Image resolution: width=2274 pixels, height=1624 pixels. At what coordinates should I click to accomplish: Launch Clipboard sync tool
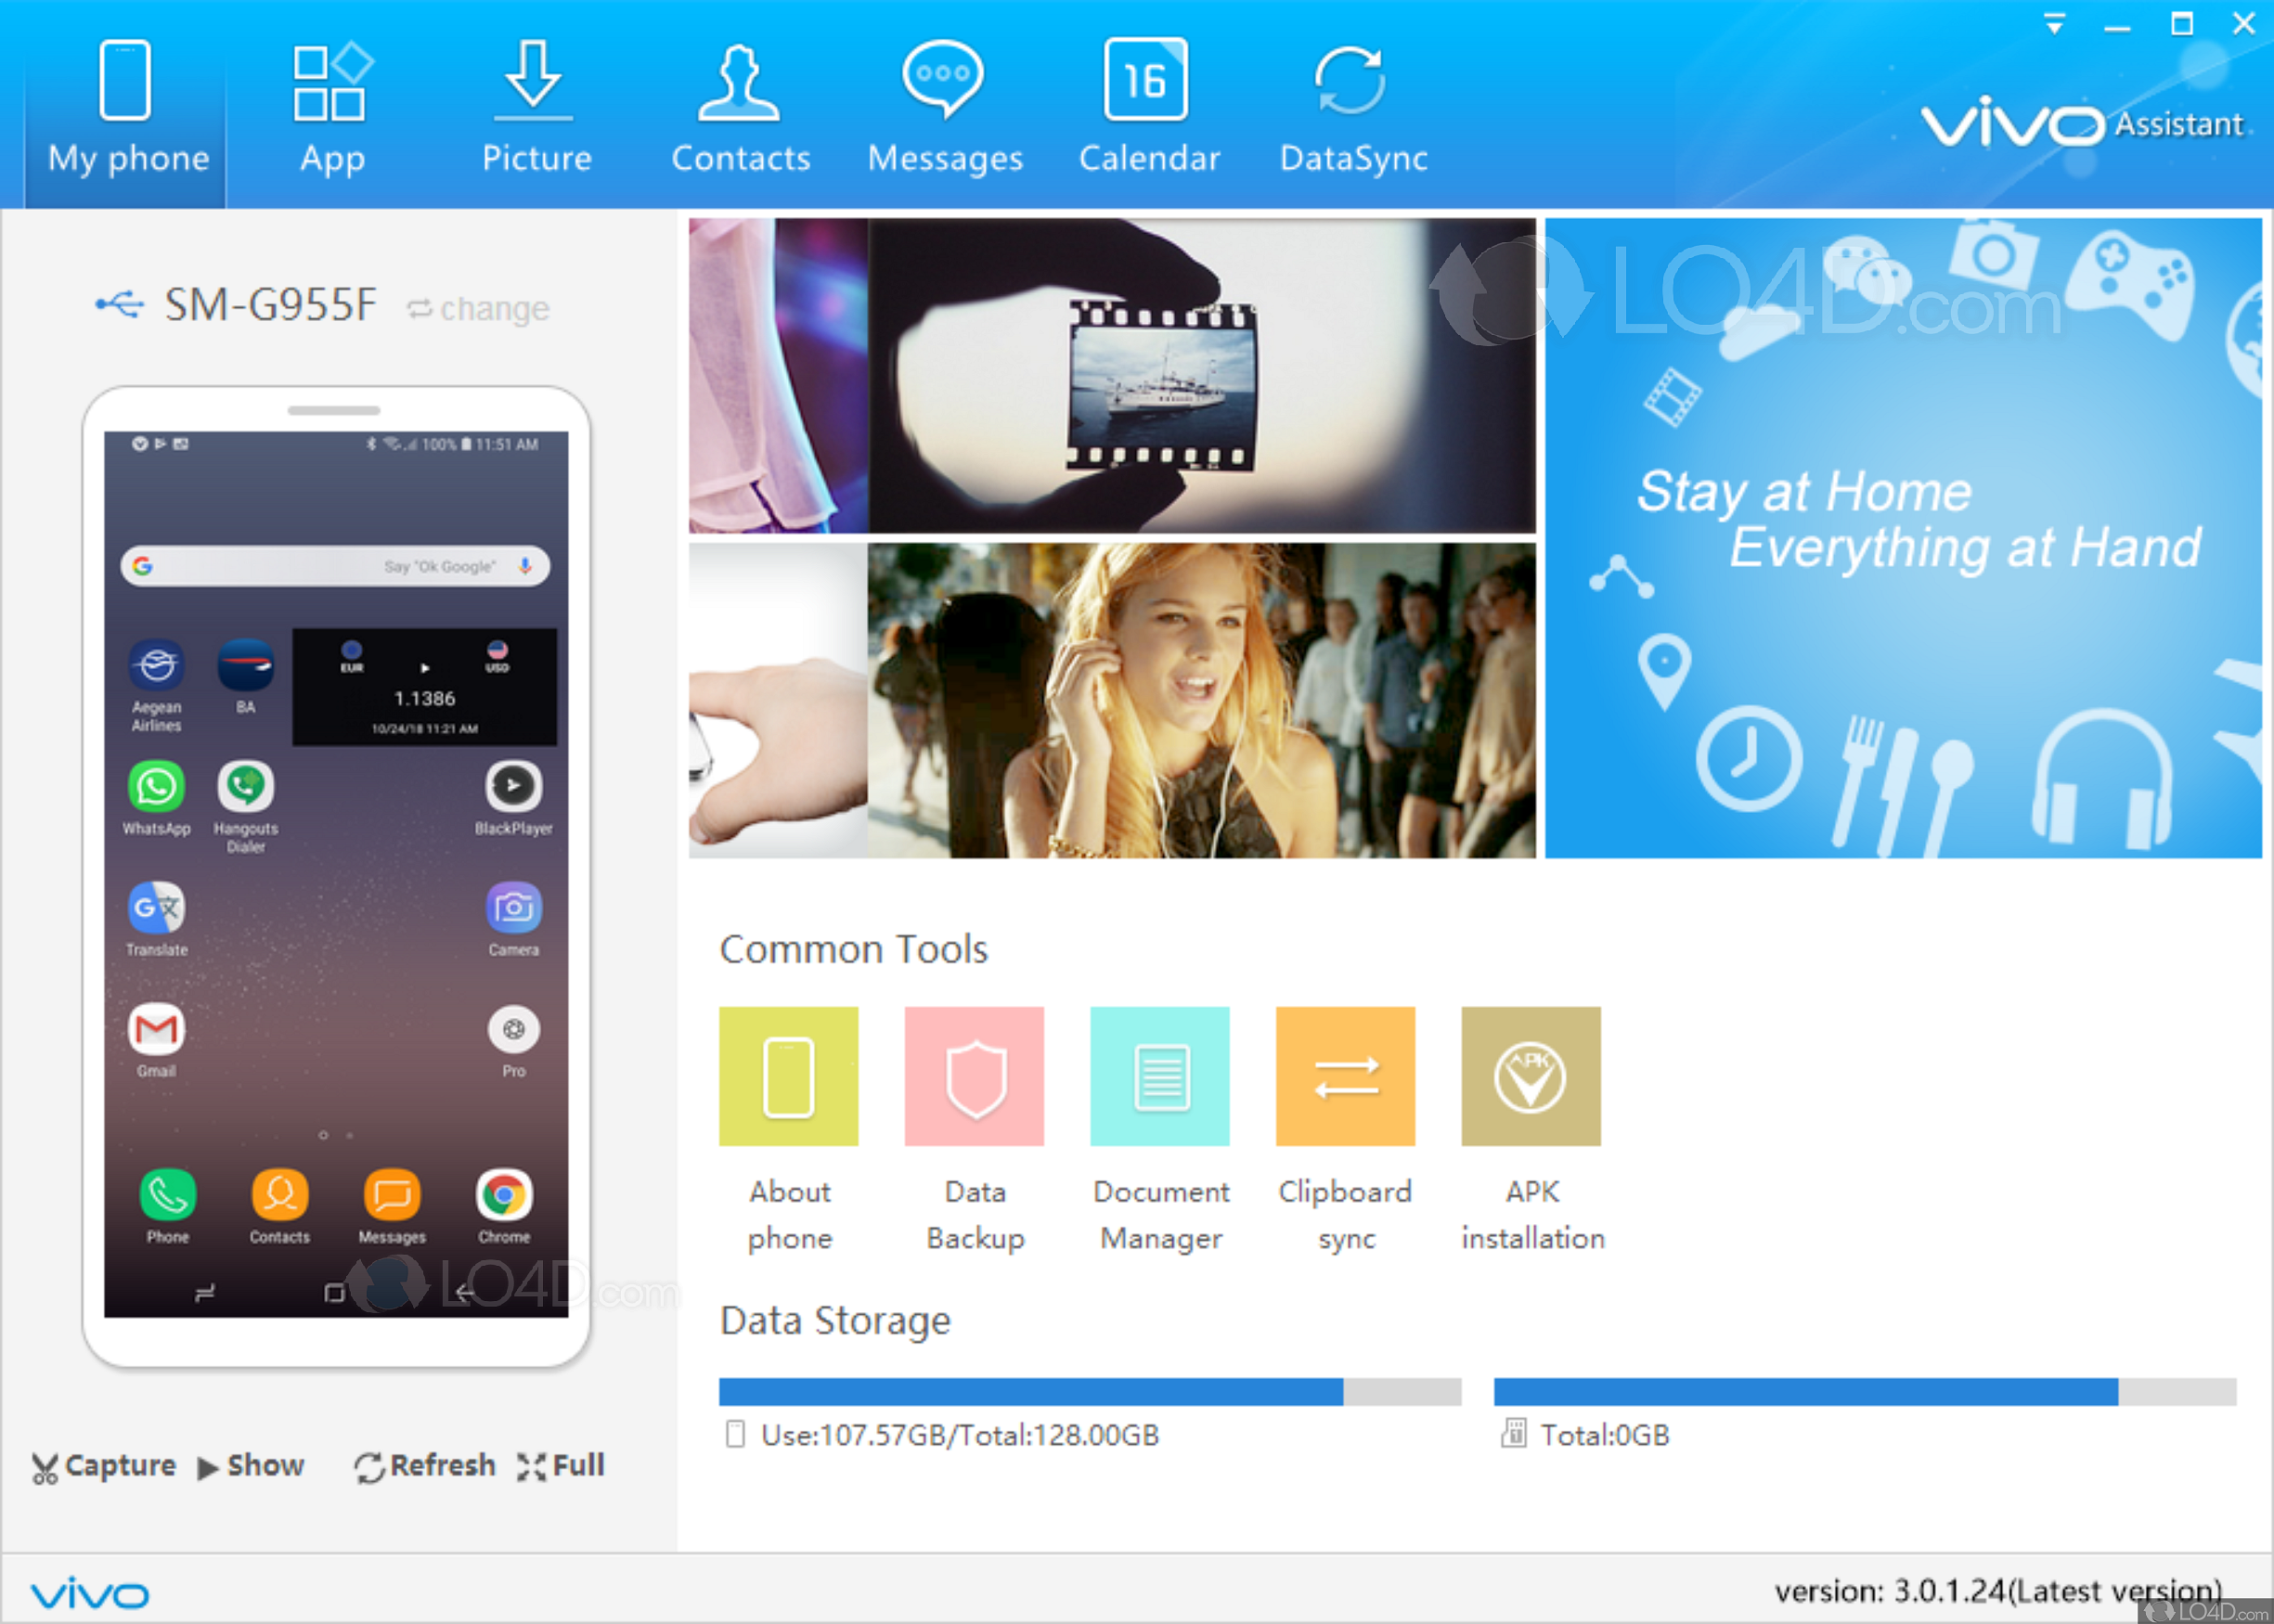pos(1345,1076)
